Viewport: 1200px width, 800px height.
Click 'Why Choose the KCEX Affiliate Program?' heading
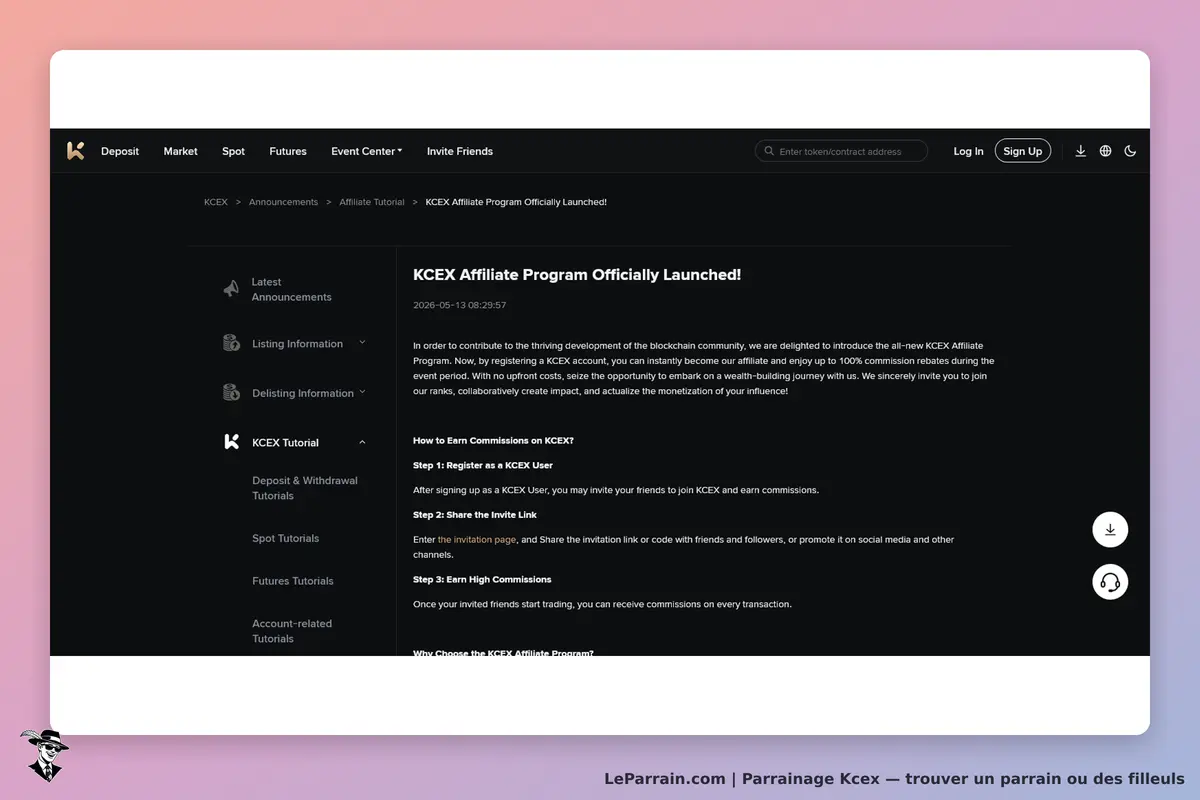point(503,652)
